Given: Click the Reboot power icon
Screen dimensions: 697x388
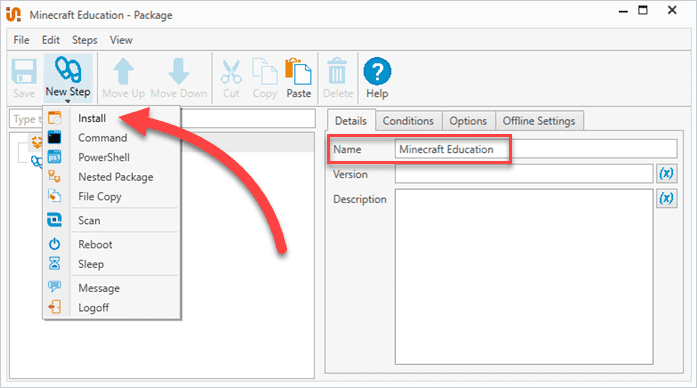Looking at the screenshot, I should click(55, 244).
